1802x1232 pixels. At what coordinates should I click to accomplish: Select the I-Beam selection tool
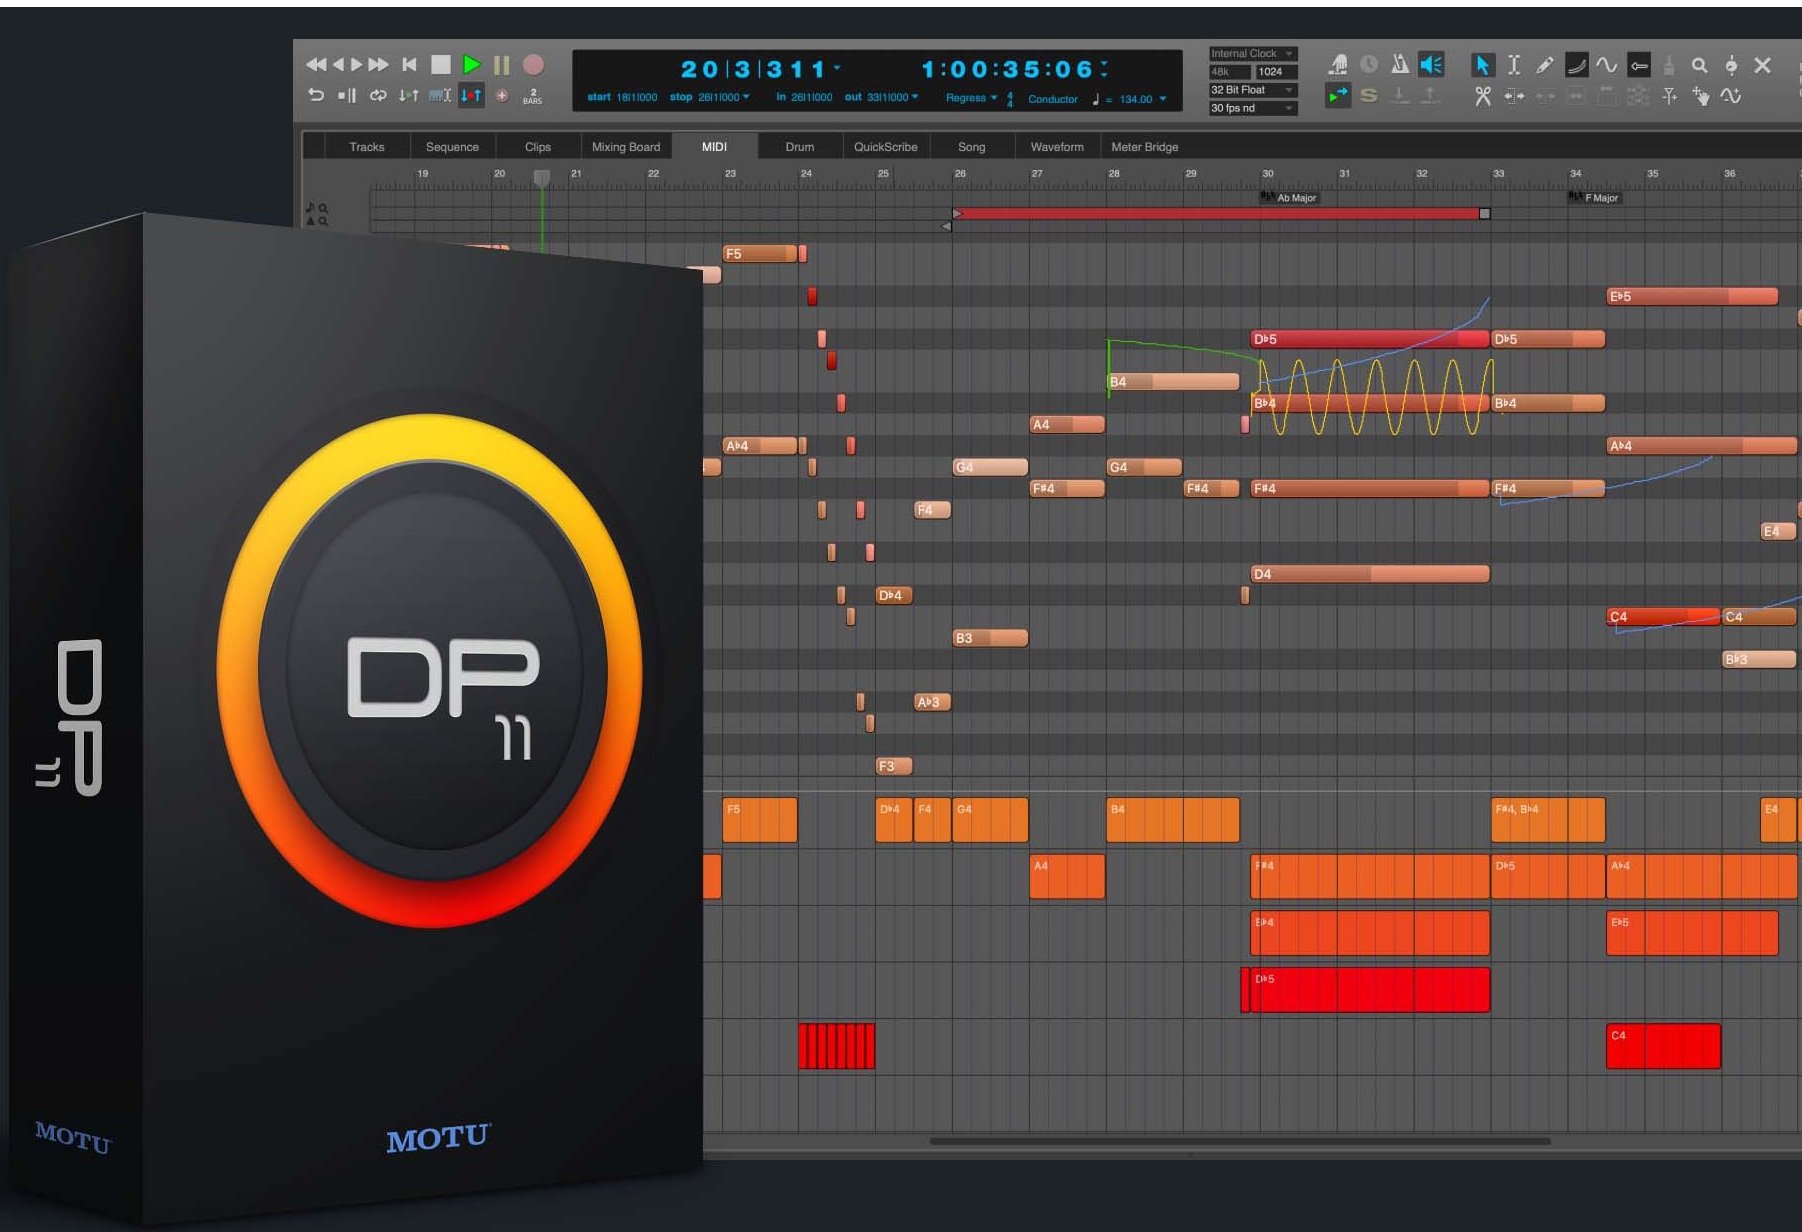tap(1514, 65)
